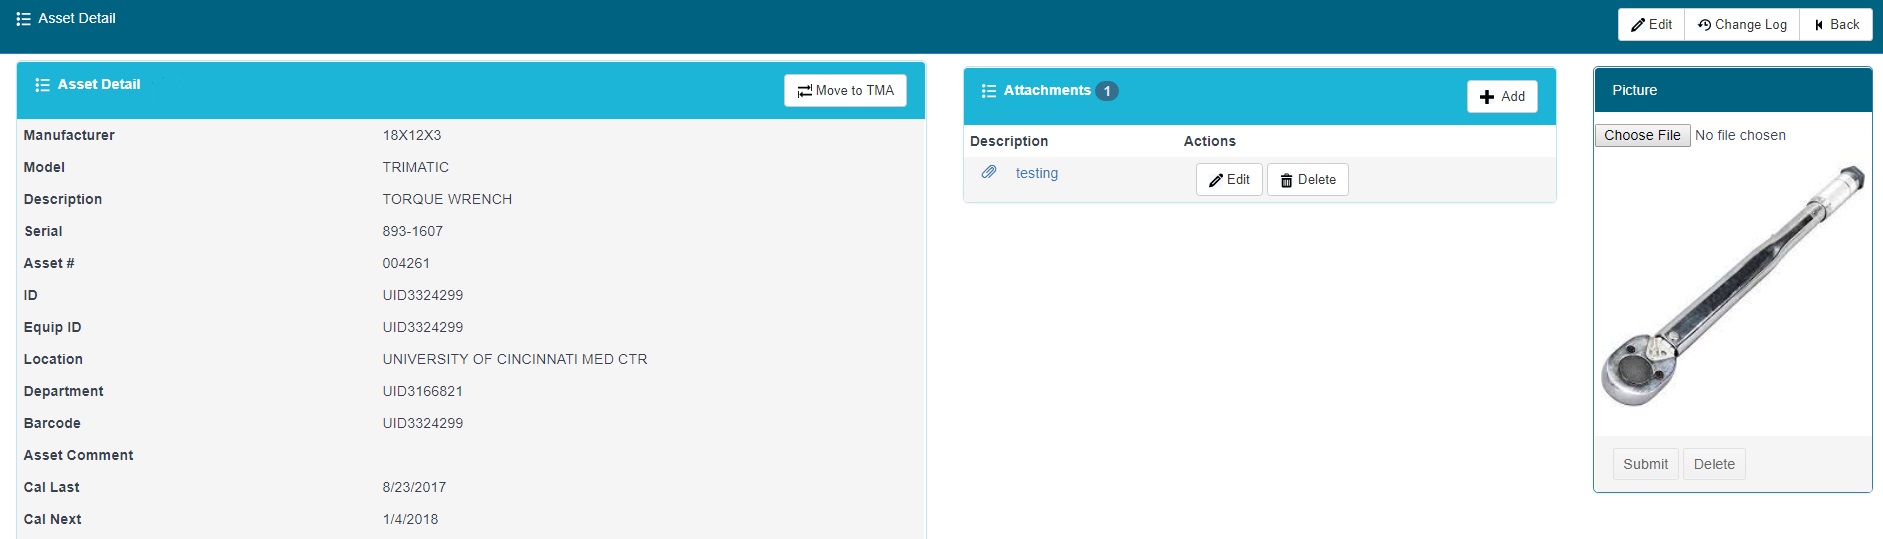Image resolution: width=1883 pixels, height=539 pixels.
Task: Submit the picture upload
Action: pos(1645,464)
